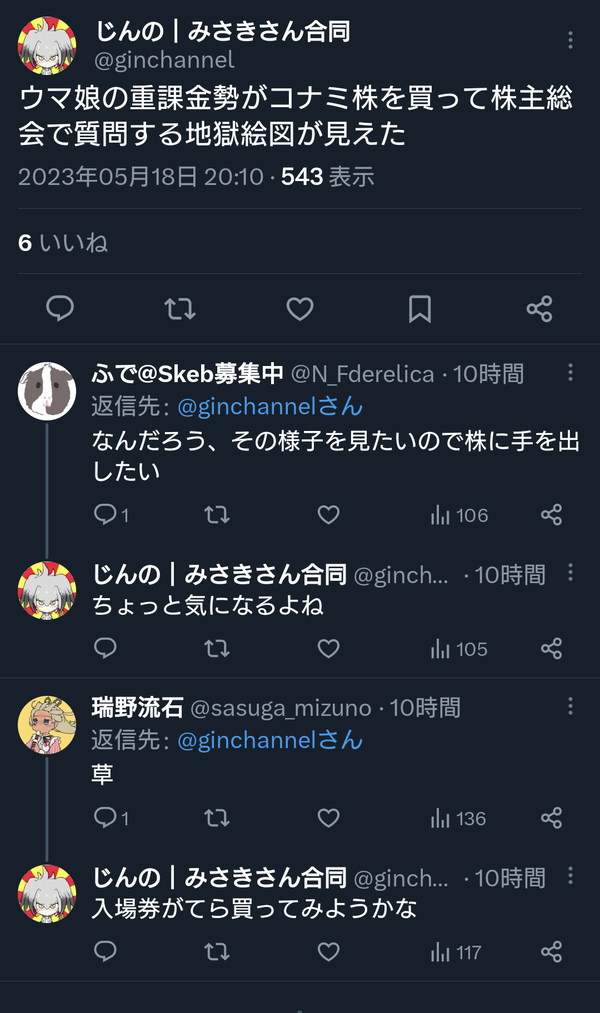The width and height of the screenshot is (600, 1013).
Task: Bookmark the main tweet
Action: 420,309
